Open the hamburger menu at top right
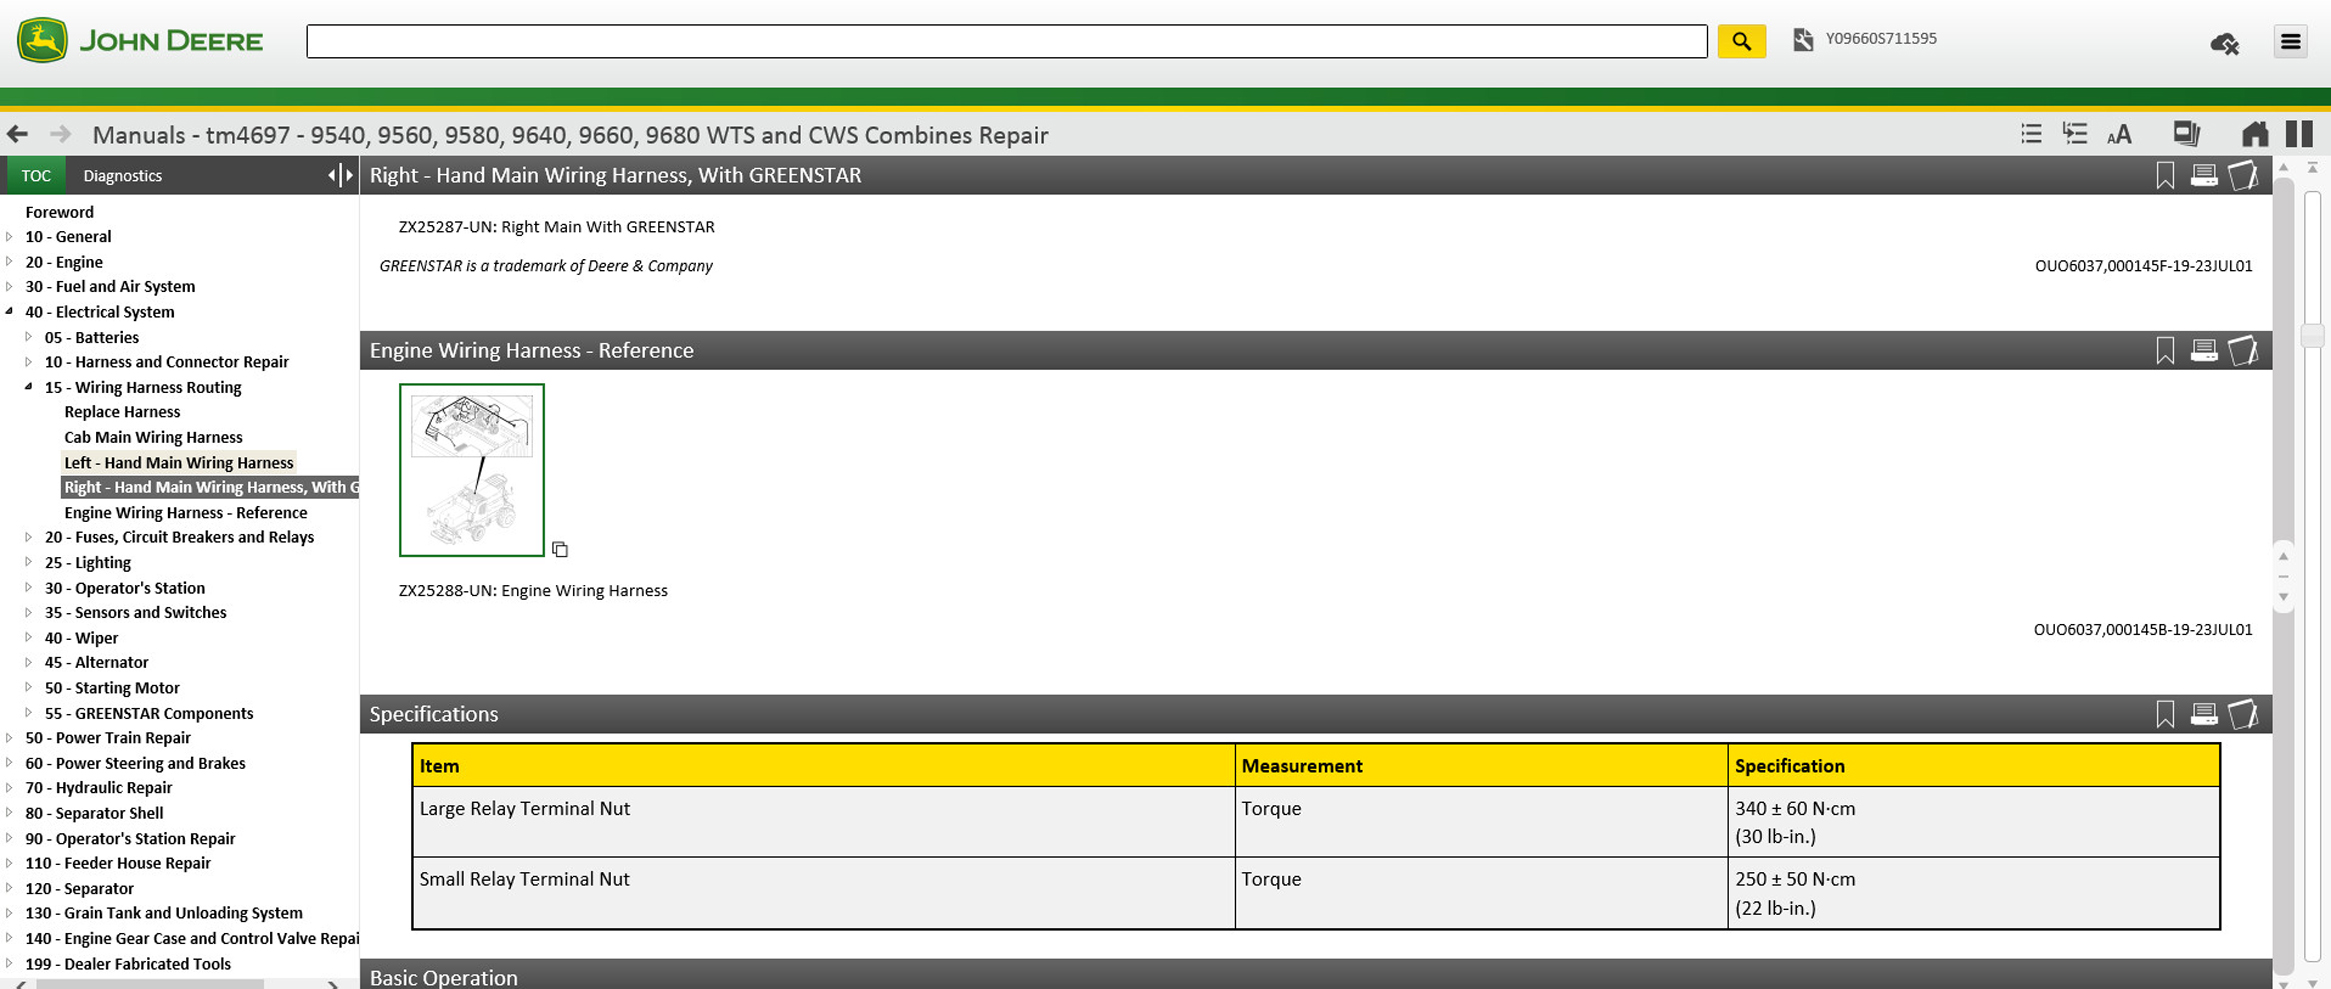Viewport: 2331px width, 989px height. (2290, 41)
